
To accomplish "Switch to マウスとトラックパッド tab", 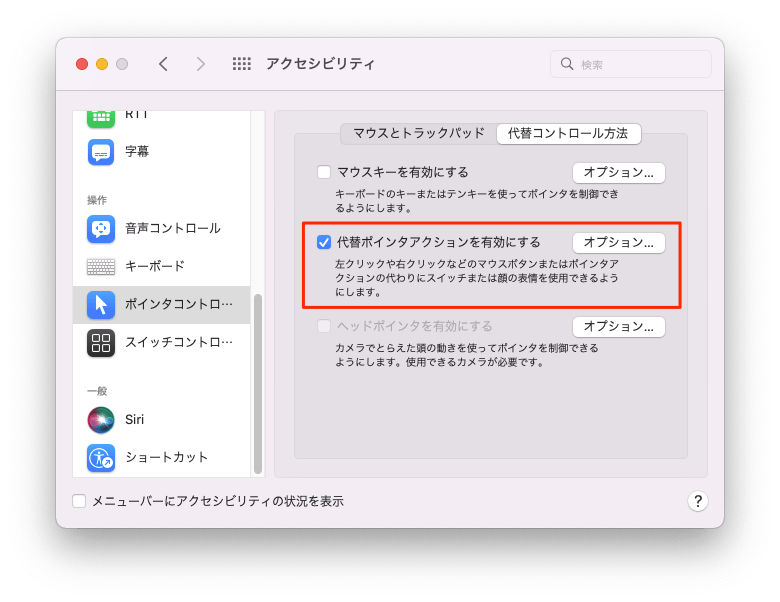I will click(x=419, y=134).
